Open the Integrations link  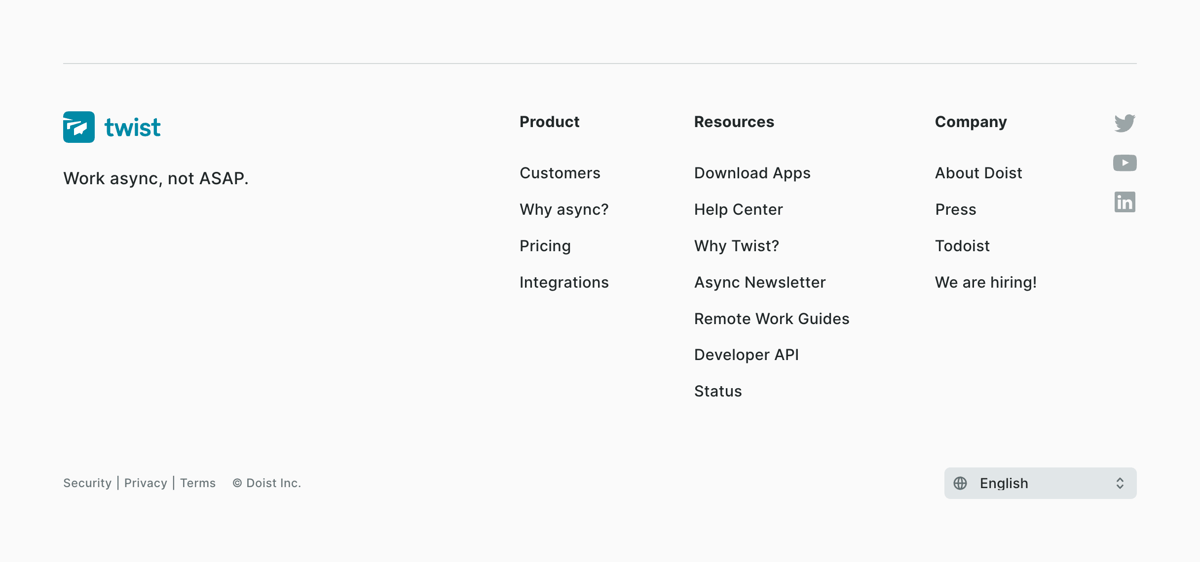564,282
